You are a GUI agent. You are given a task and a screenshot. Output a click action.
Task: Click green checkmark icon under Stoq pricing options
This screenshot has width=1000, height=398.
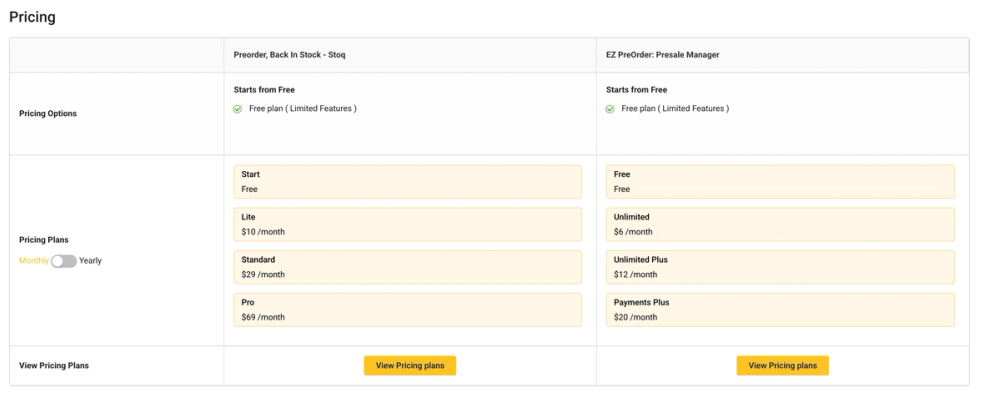point(237,109)
